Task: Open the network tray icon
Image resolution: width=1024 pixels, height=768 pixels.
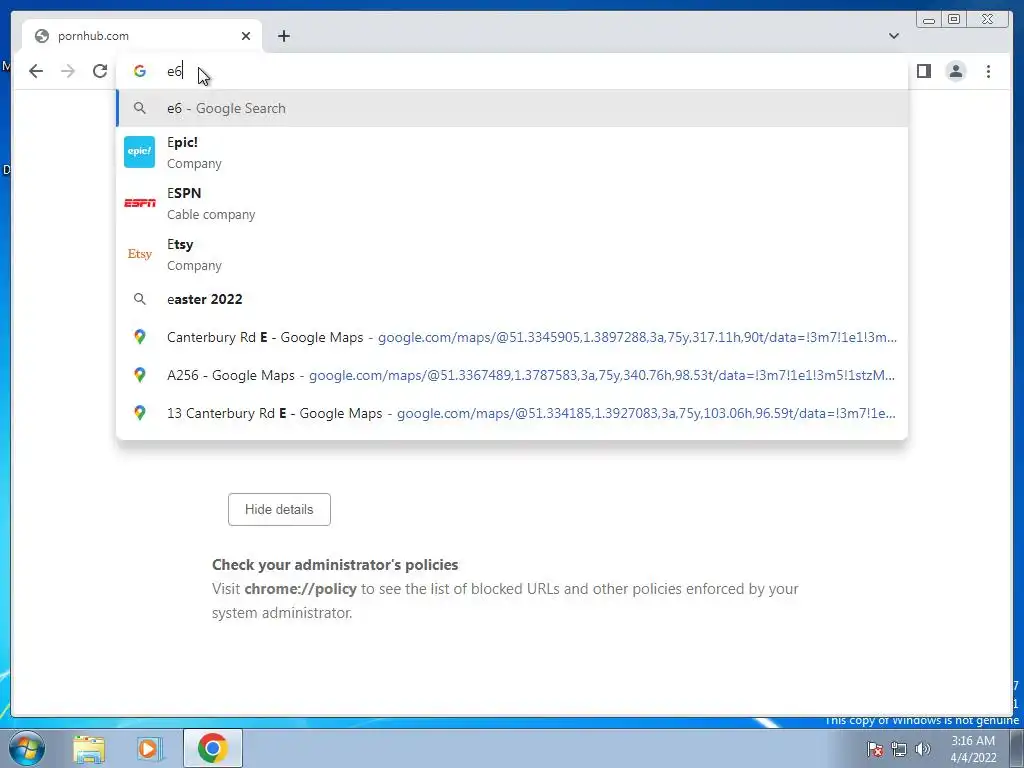Action: pos(899,749)
